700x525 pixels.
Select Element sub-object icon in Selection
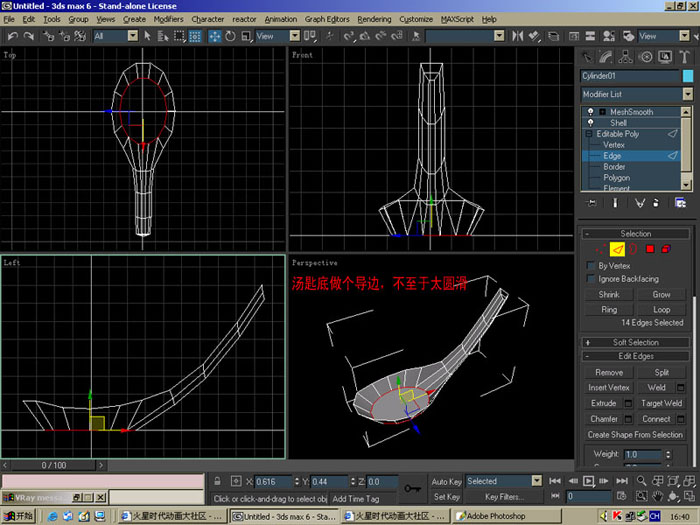pyautogui.click(x=666, y=249)
